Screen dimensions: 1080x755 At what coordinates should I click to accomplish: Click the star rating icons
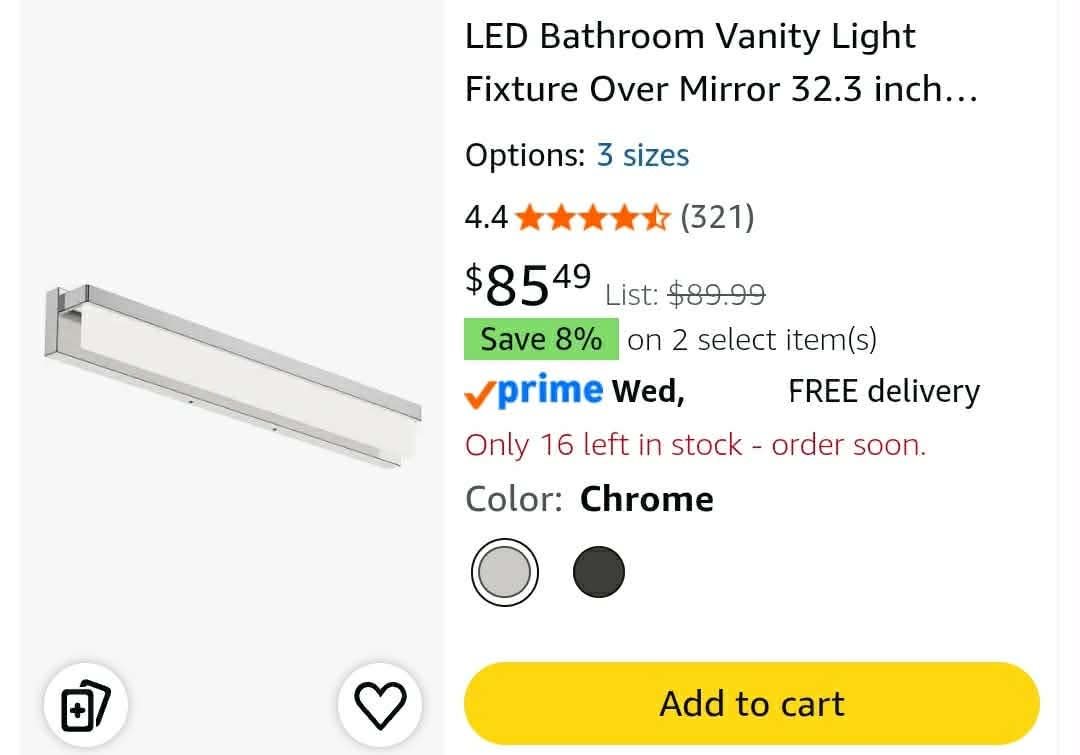(592, 218)
